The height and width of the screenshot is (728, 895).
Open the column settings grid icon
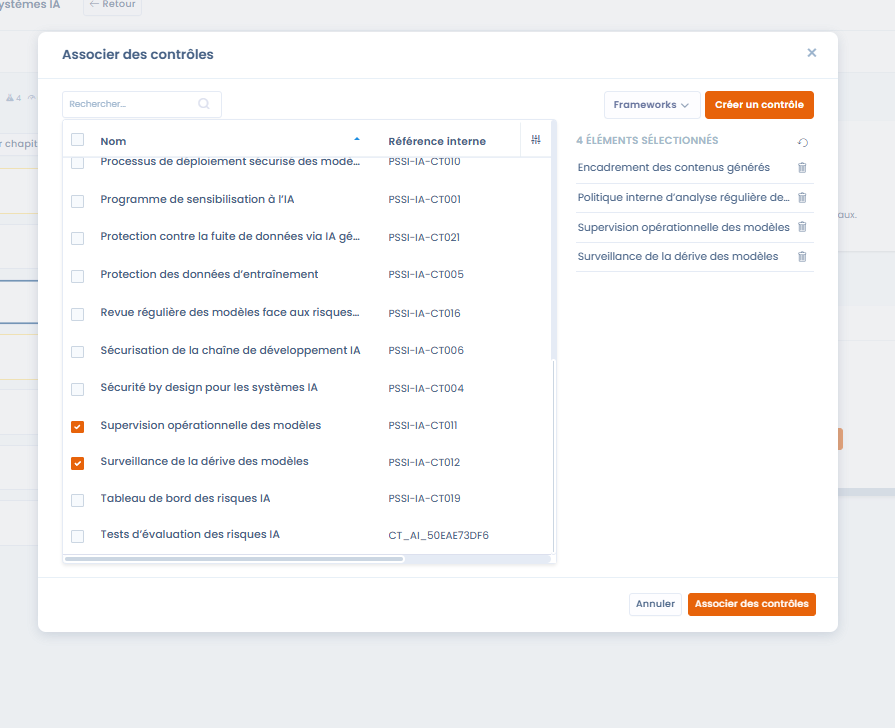pyautogui.click(x=536, y=140)
